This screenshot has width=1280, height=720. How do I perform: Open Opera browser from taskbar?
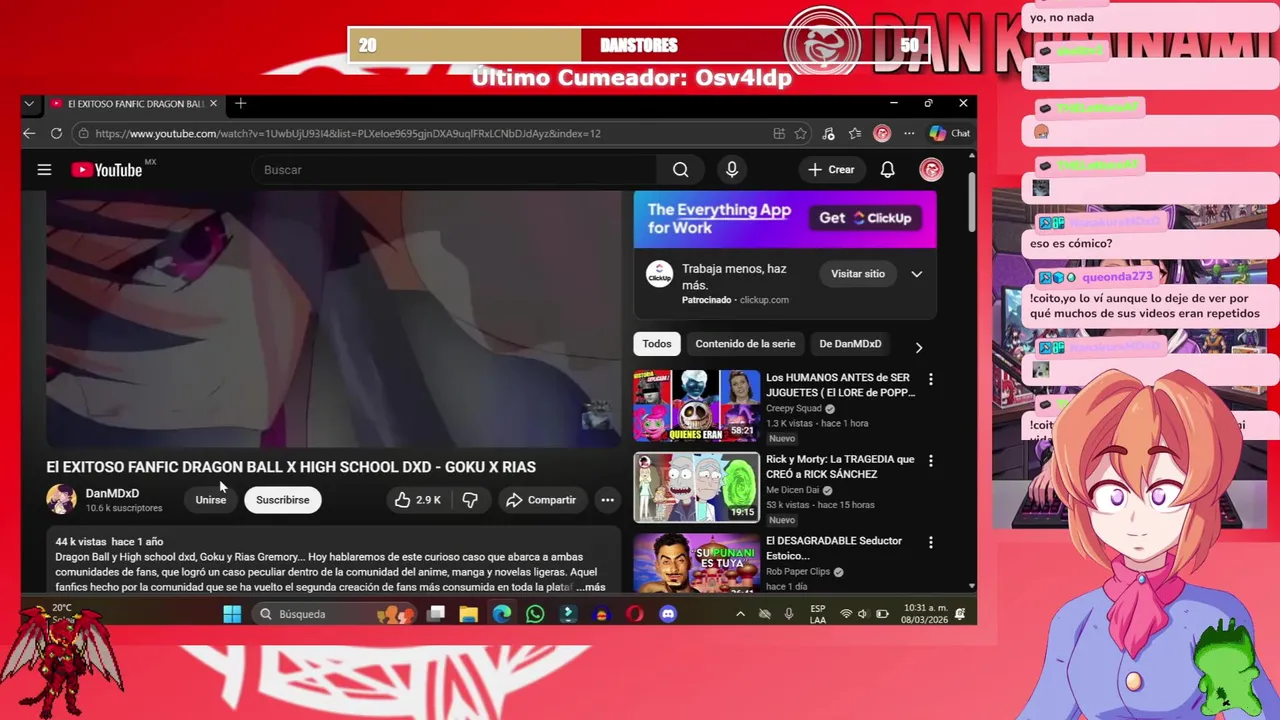click(634, 614)
